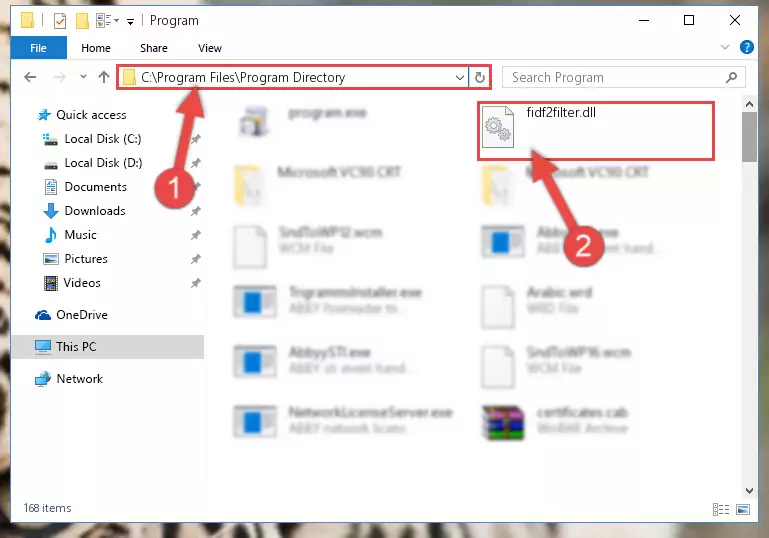Click the pin icon next to Local Disk (C:)
The height and width of the screenshot is (538, 769).
click(x=196, y=139)
